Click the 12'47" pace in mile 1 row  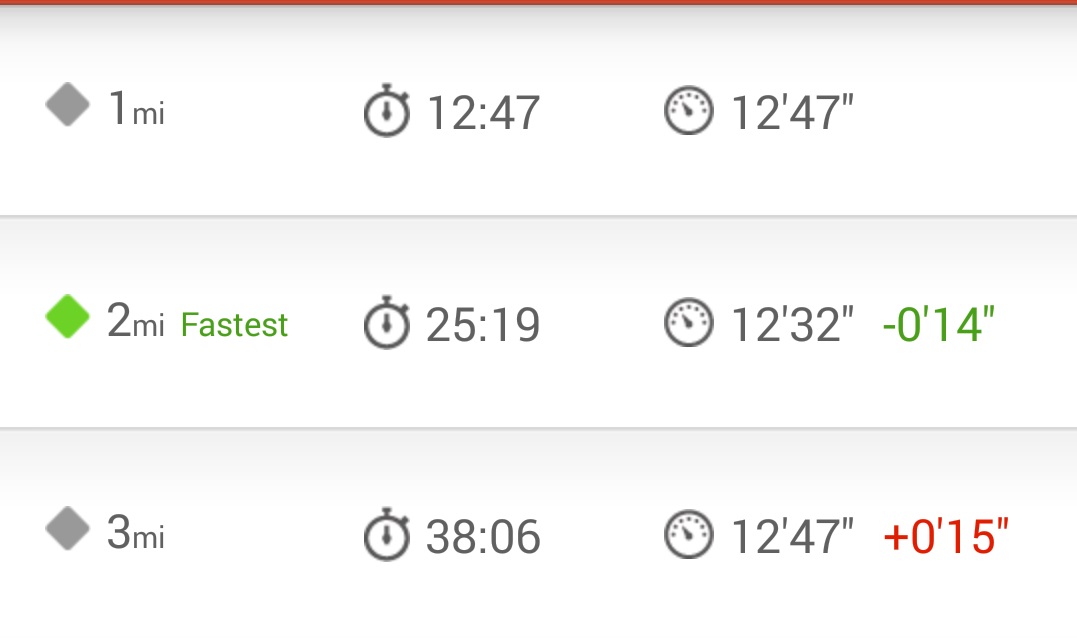(792, 113)
